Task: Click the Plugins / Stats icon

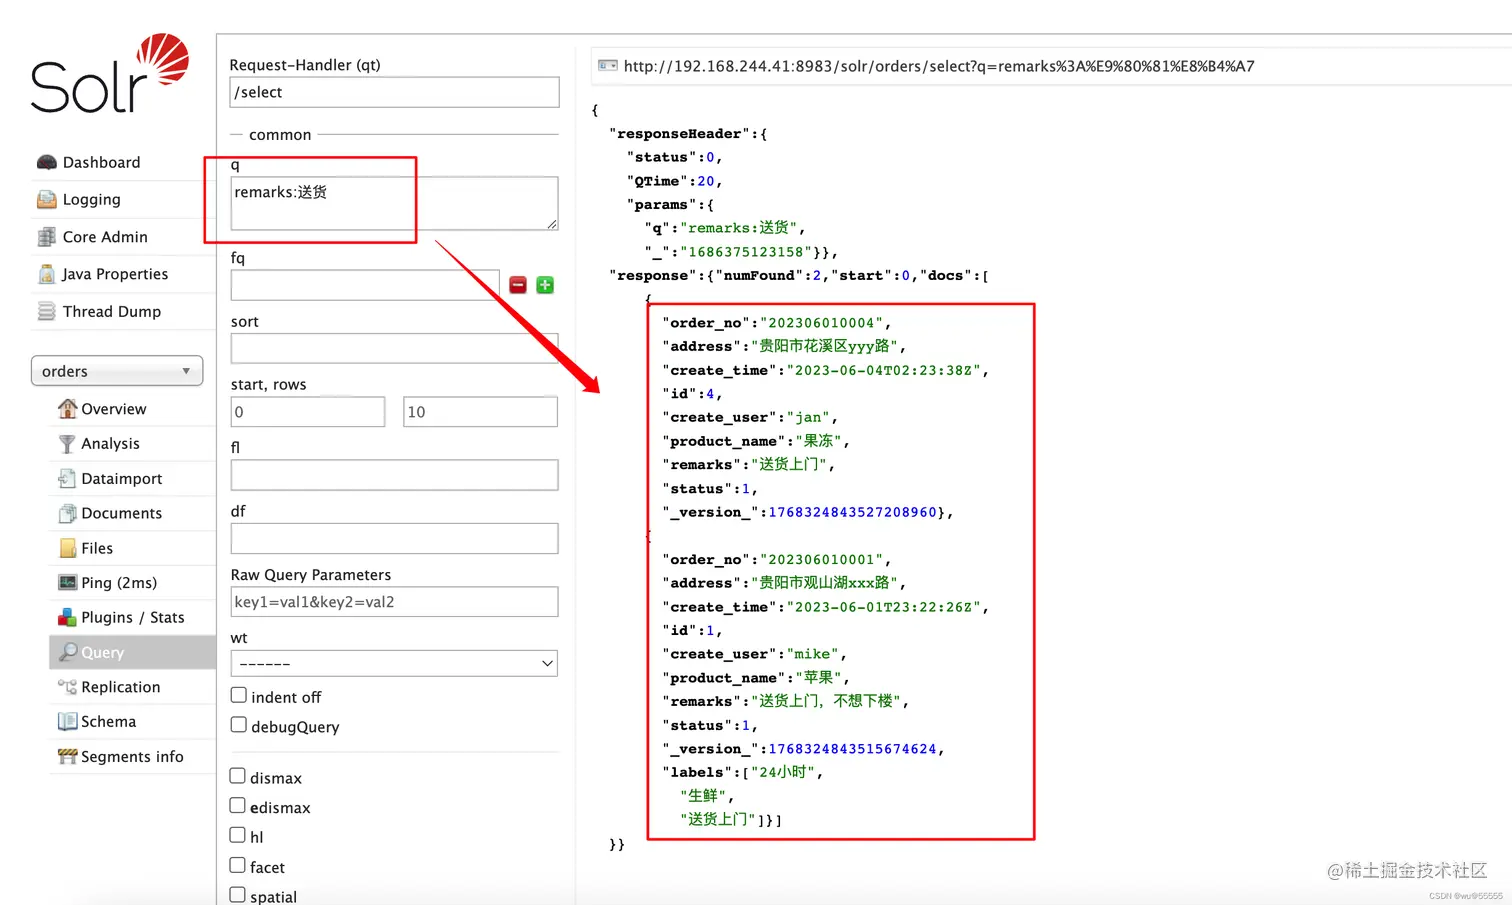Action: [x=67, y=617]
